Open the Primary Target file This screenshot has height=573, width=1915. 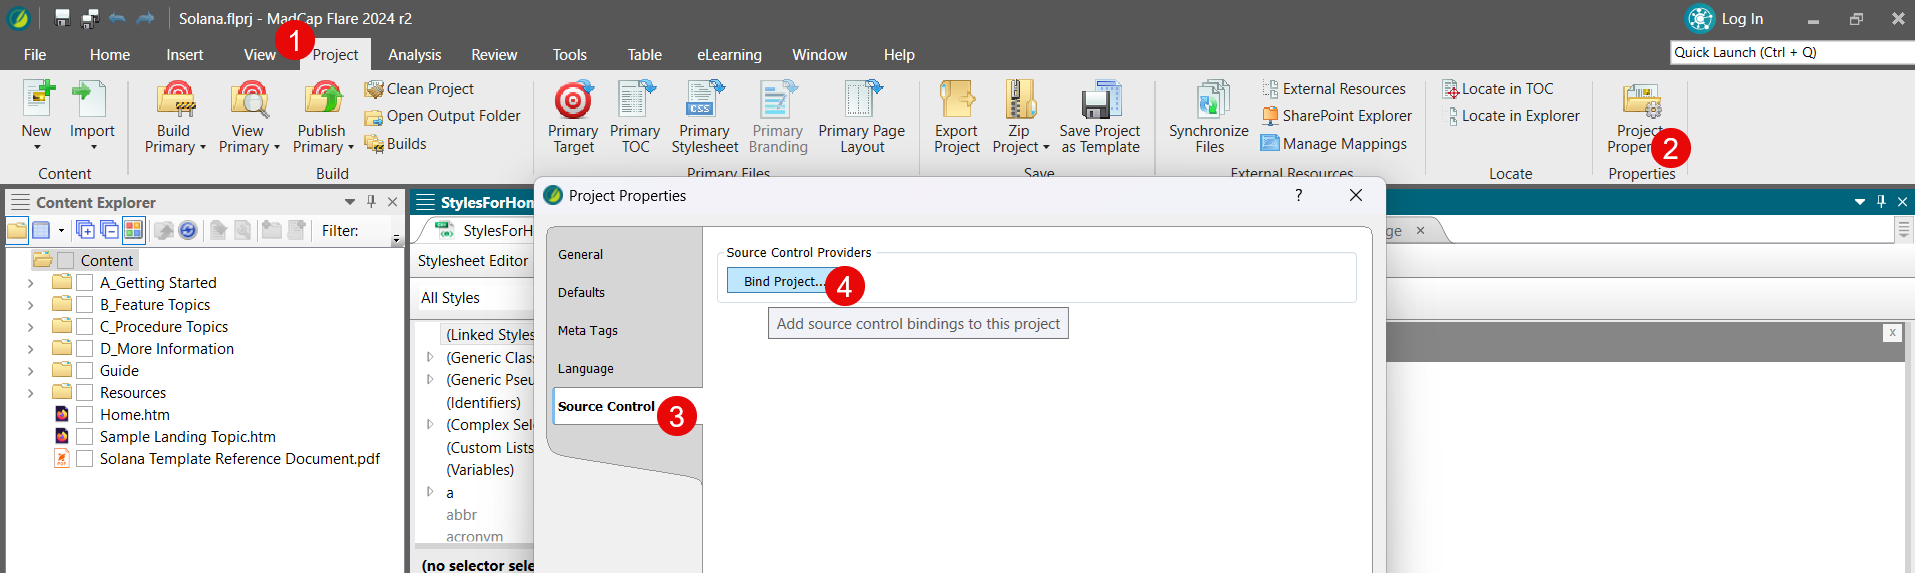click(x=573, y=117)
